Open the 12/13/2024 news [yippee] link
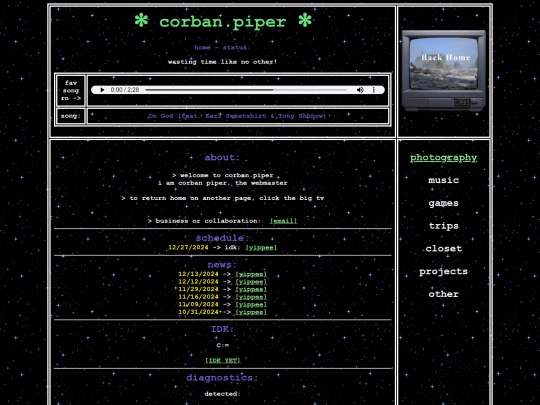This screenshot has width=540, height=405. pos(251,274)
